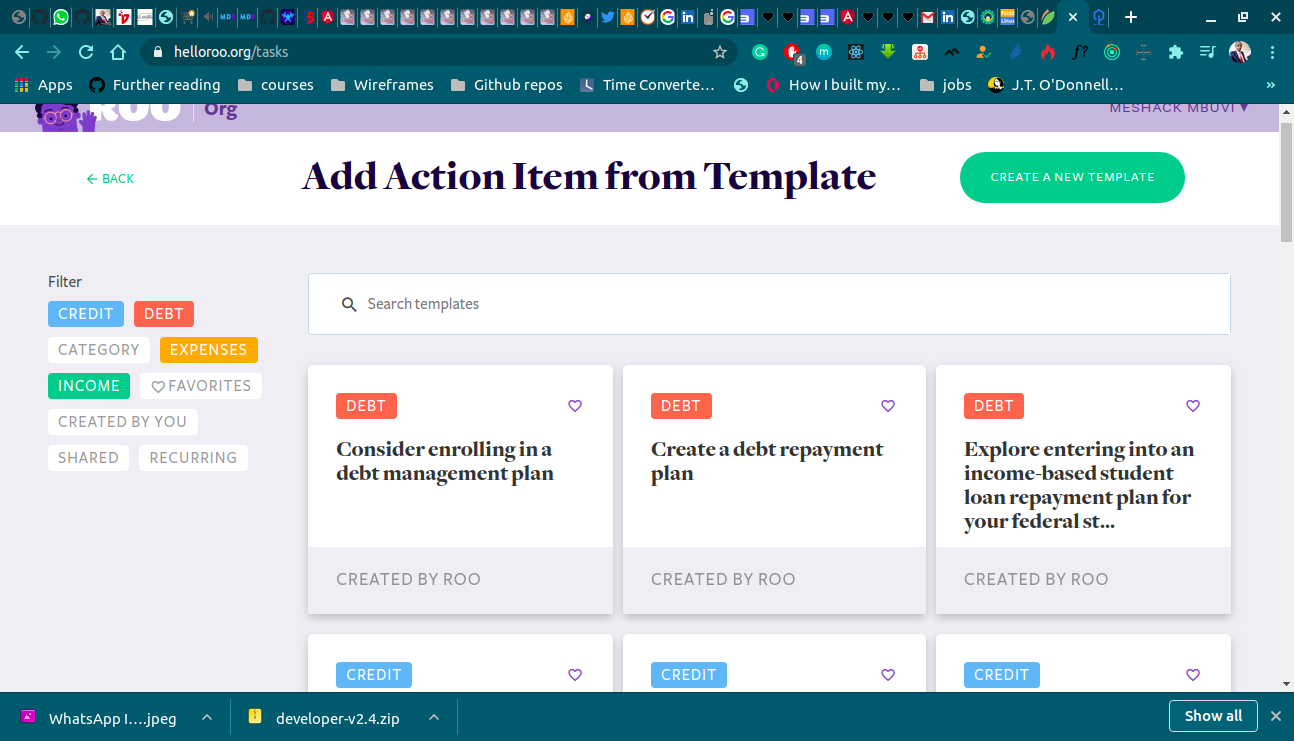Viewport: 1294px width, 741px height.
Task: Open the 'Further reading' bookmark
Action: (x=155, y=85)
